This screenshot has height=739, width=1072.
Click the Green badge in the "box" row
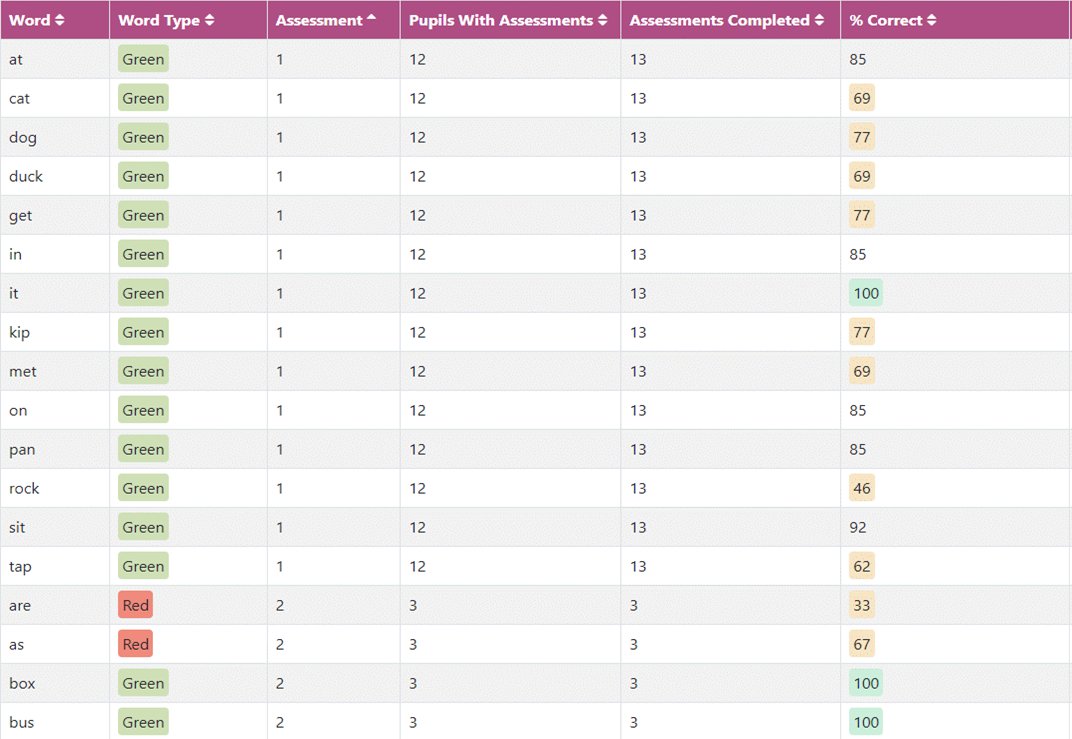pos(144,683)
